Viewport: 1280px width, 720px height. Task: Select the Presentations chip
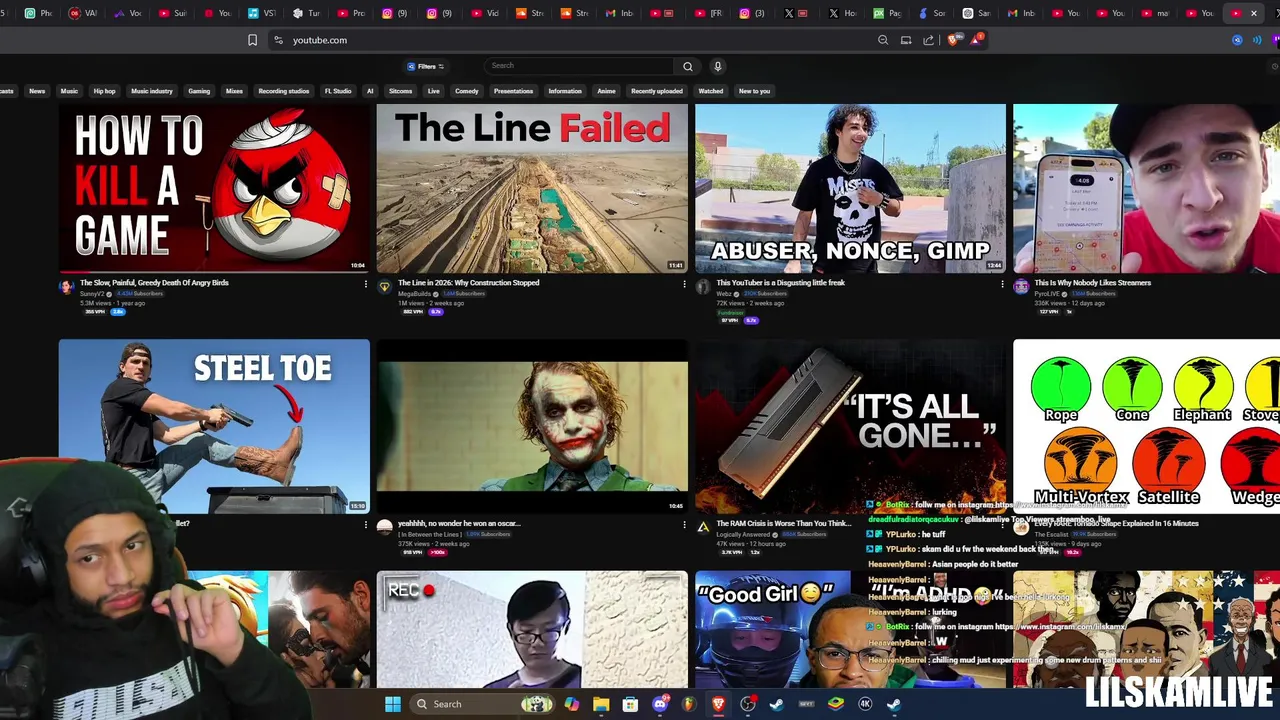click(x=514, y=91)
